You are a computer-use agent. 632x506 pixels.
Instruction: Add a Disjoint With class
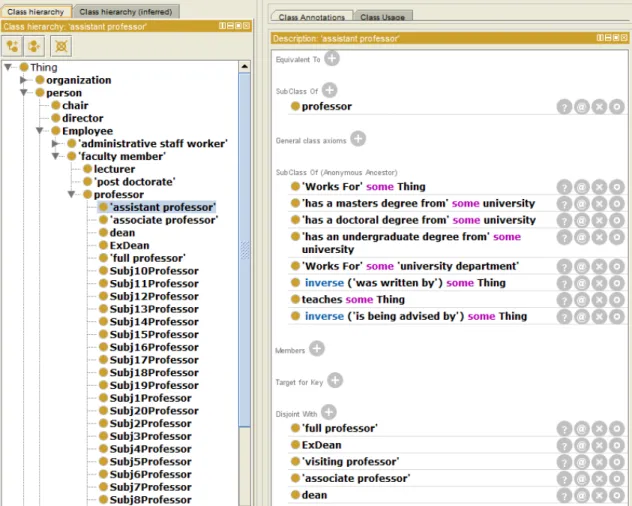(329, 412)
